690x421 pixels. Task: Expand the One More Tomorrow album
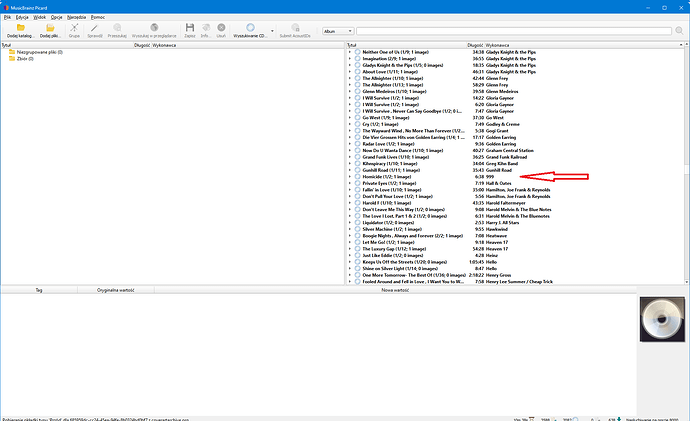point(350,275)
